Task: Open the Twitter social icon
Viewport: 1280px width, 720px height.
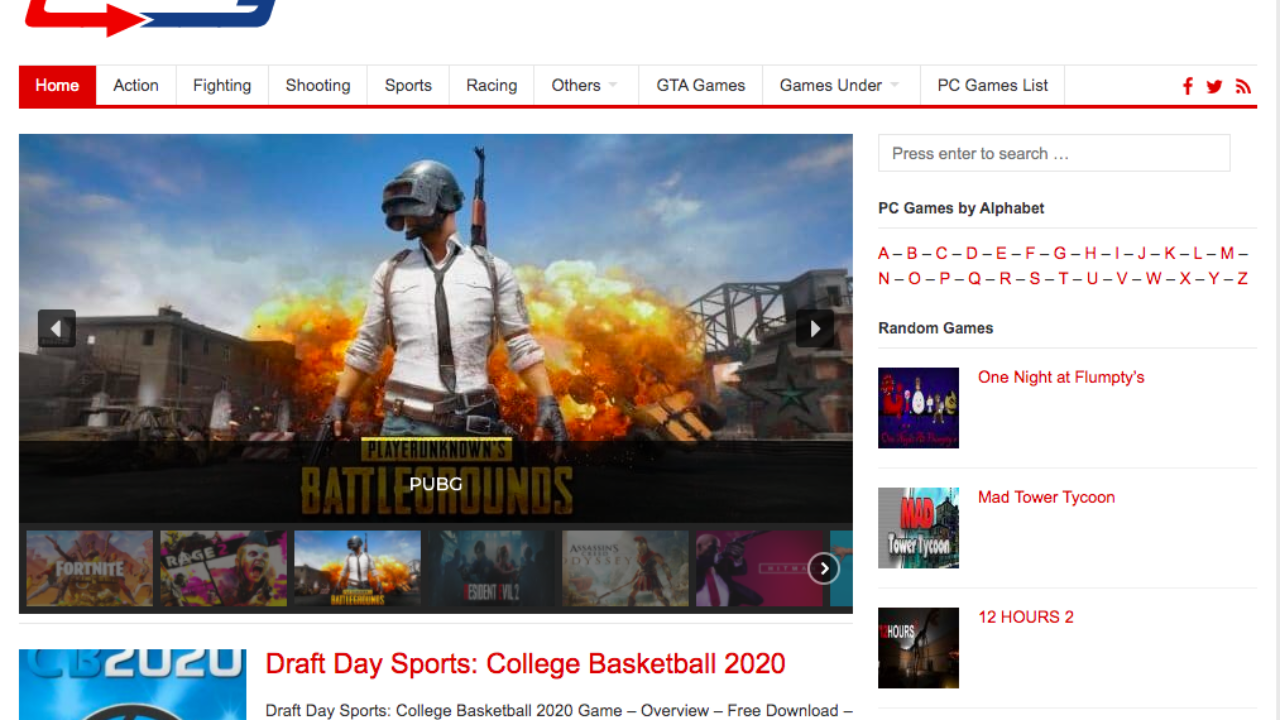Action: pos(1214,86)
